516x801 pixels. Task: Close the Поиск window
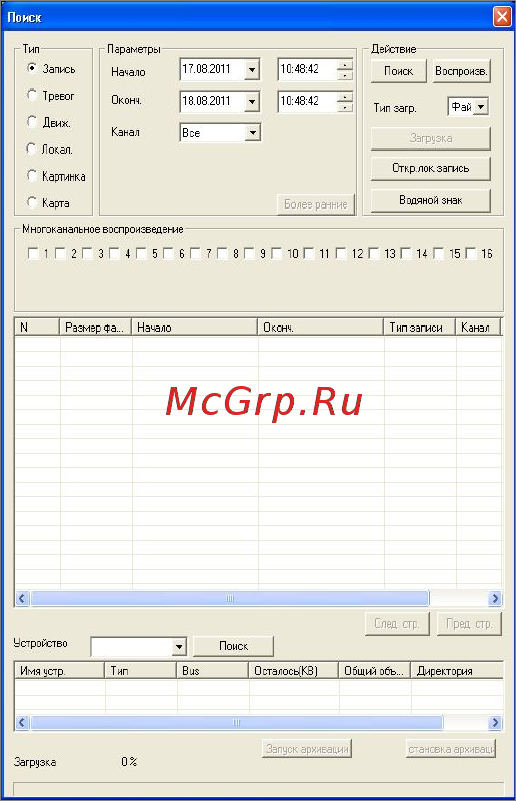tap(502, 17)
